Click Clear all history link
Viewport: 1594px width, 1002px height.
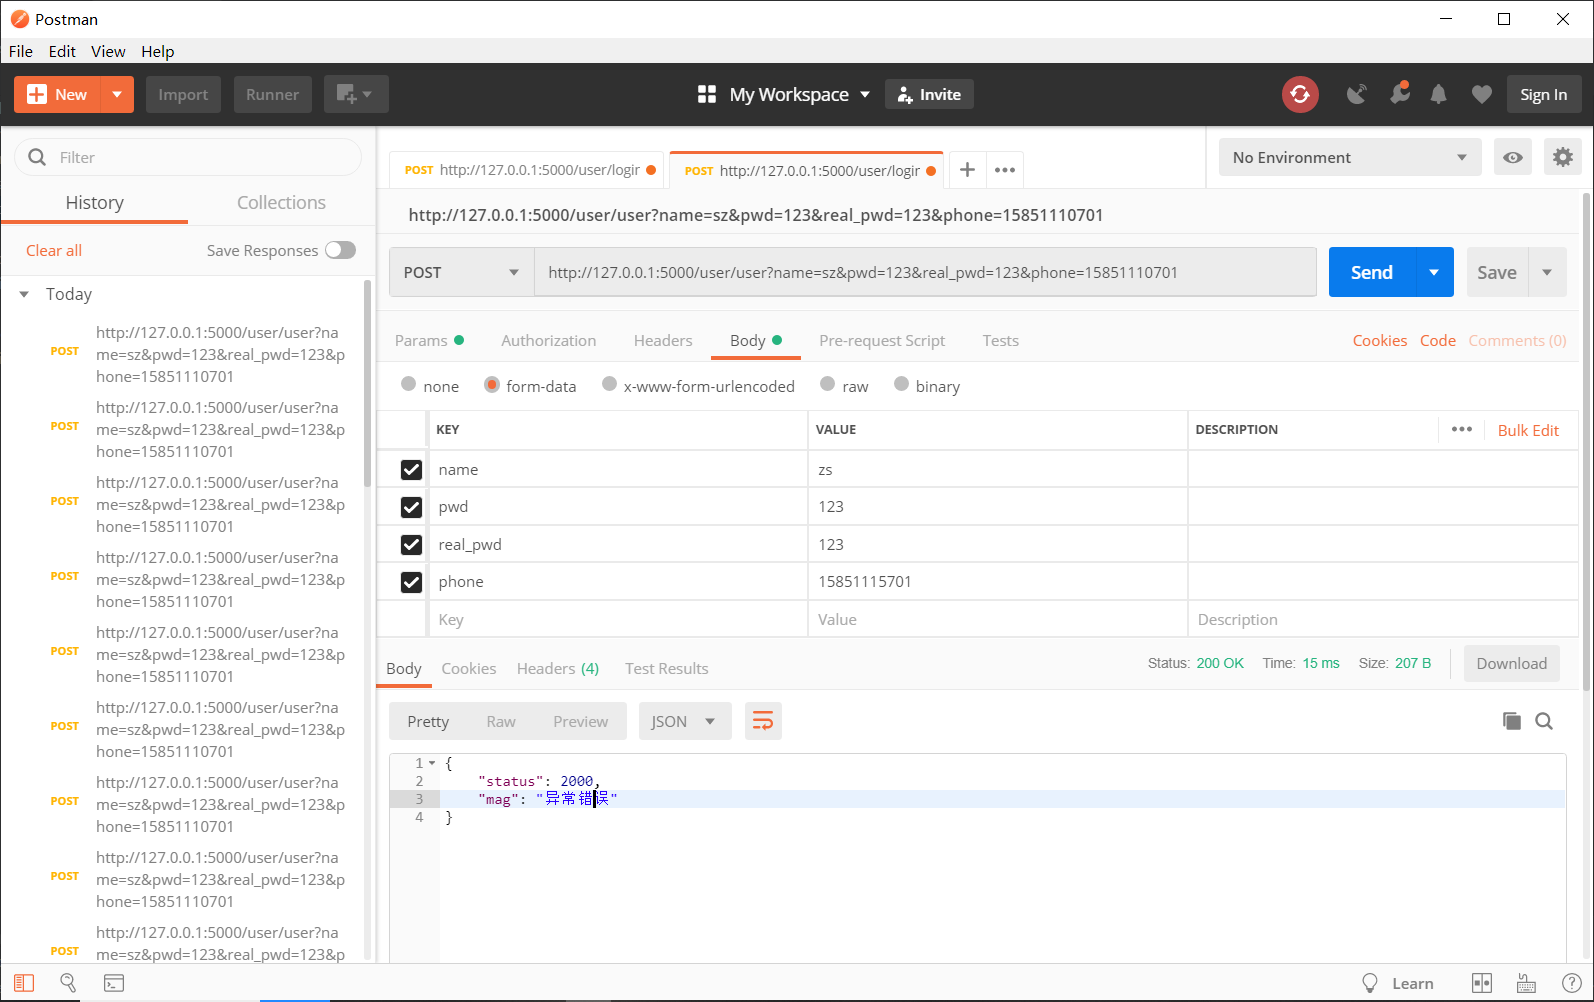54,250
